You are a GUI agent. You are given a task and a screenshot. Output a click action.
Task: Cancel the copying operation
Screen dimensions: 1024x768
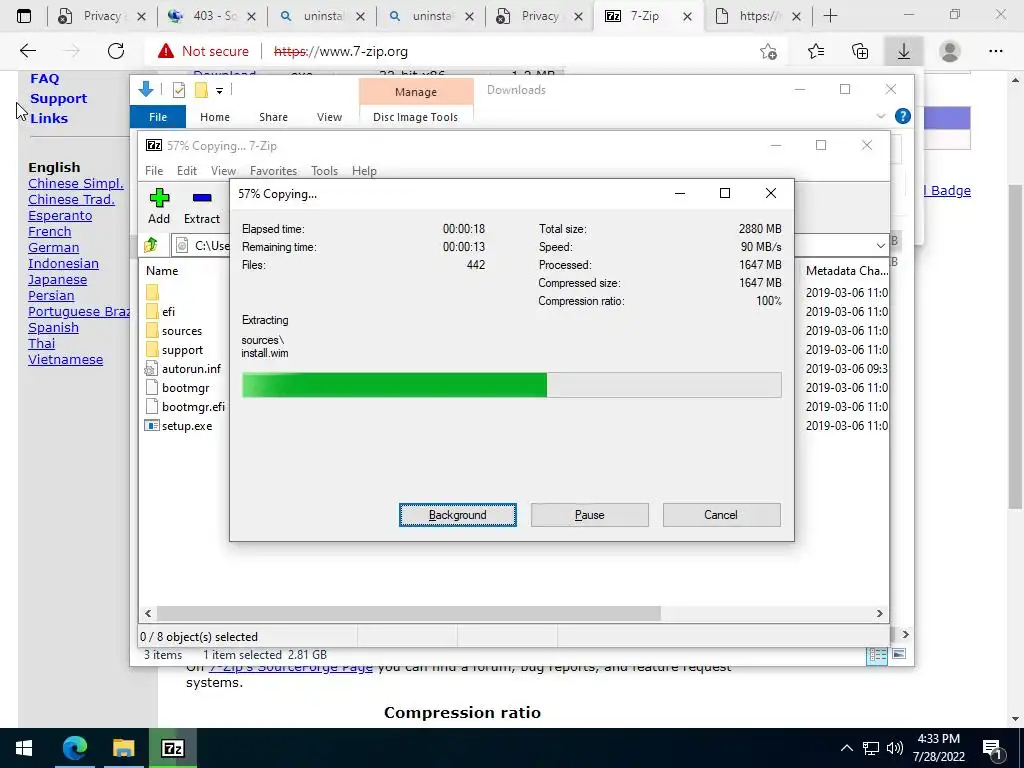[x=721, y=515]
